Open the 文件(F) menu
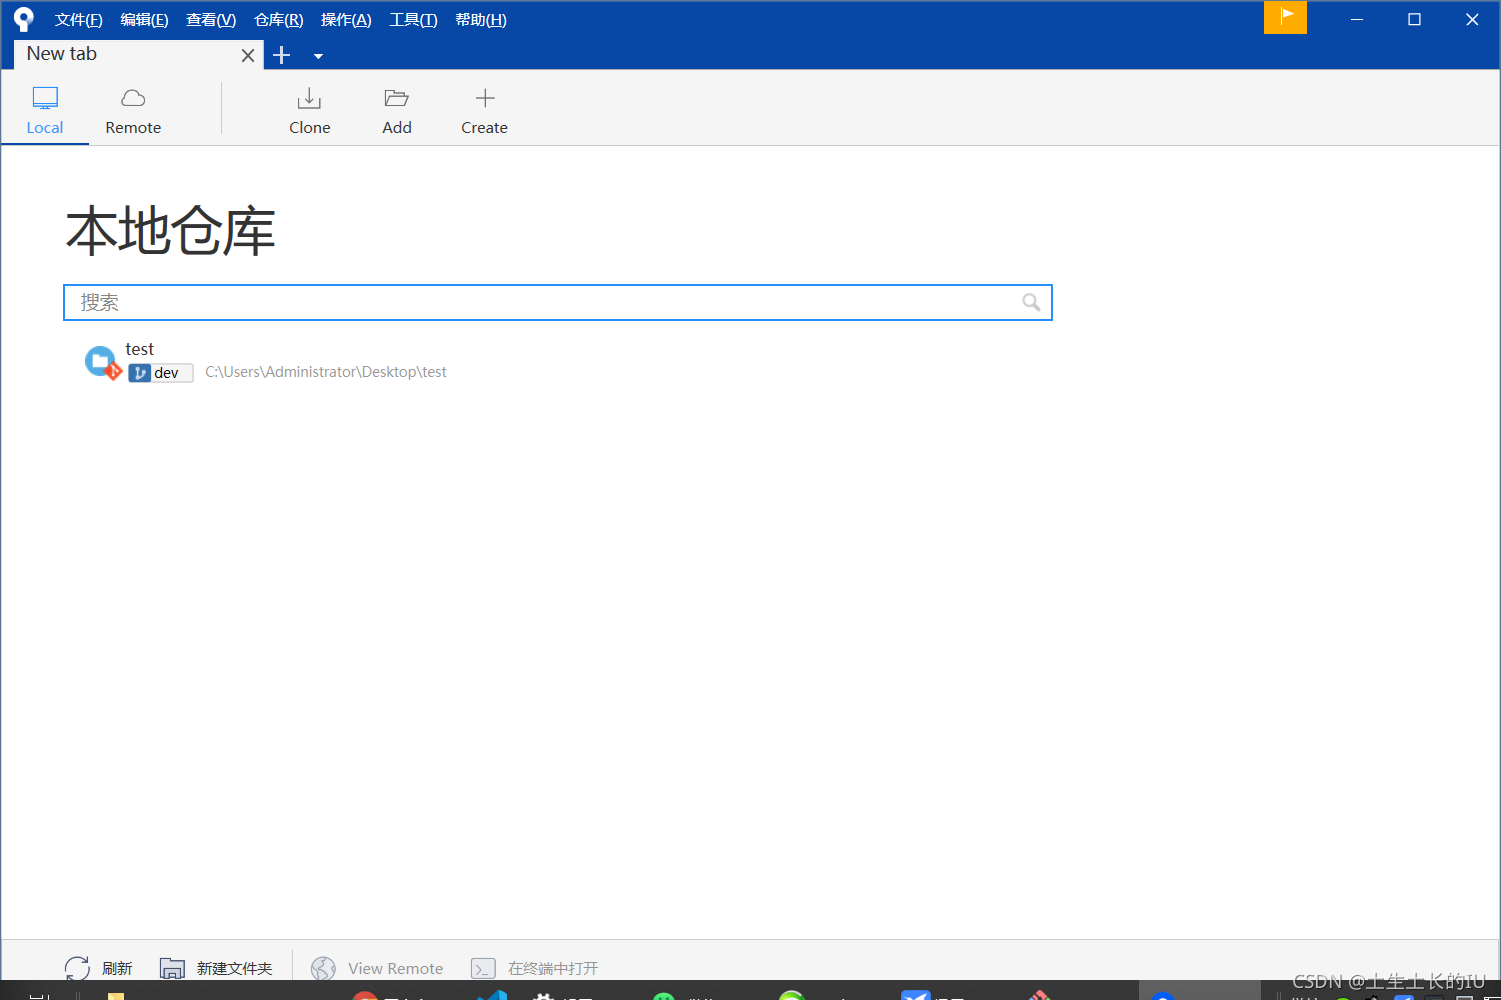This screenshot has height=1000, width=1501. [78, 20]
